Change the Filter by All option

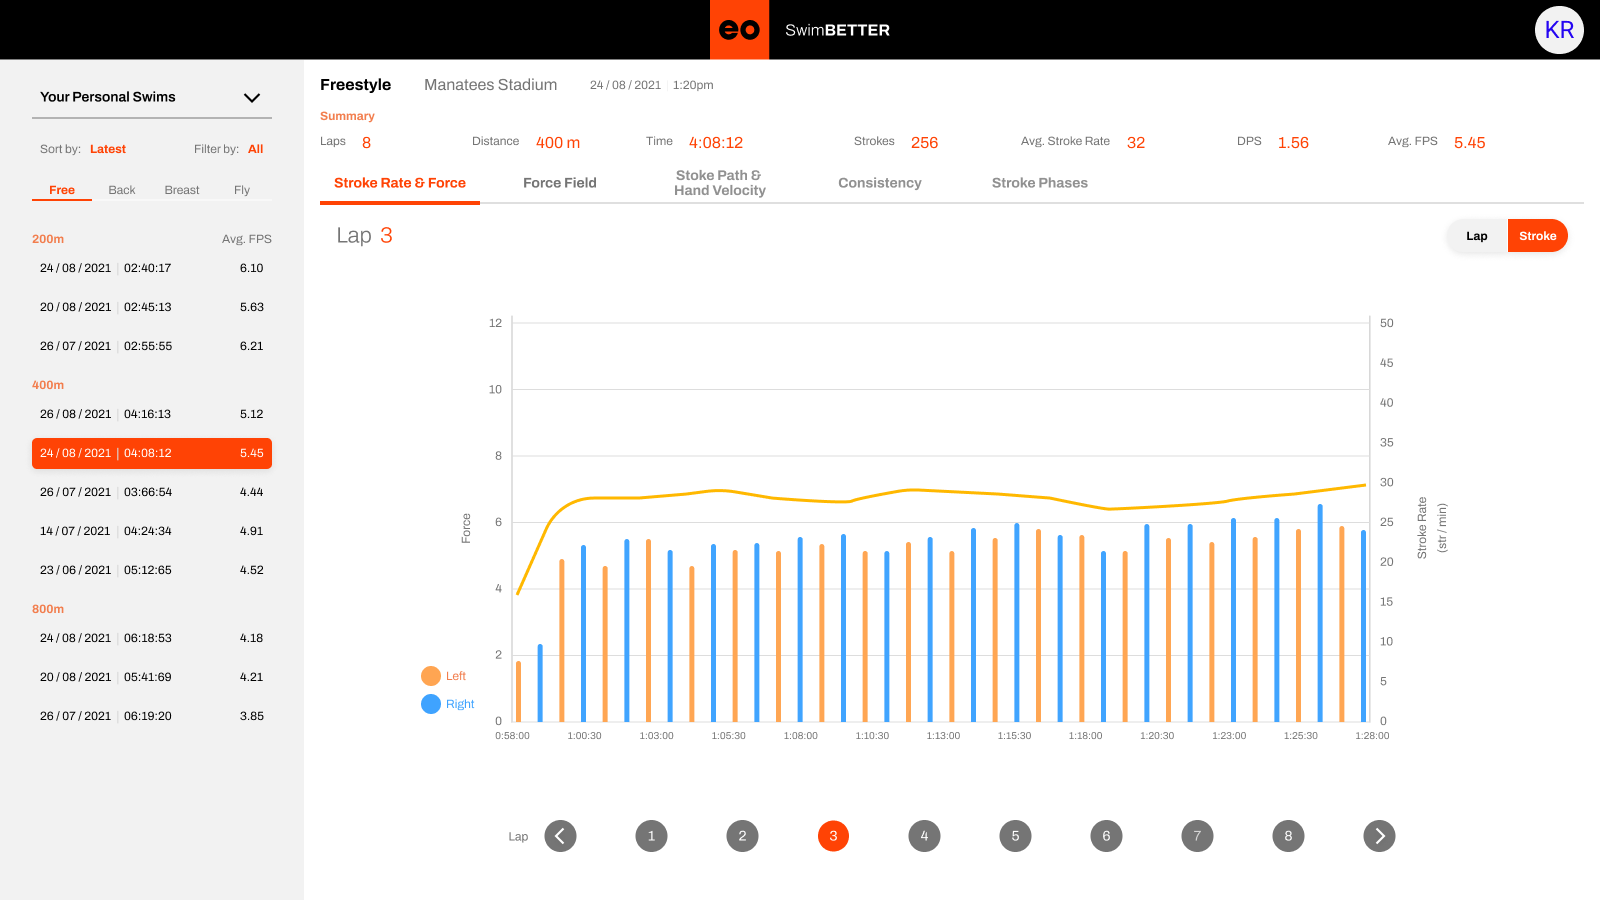click(x=255, y=149)
